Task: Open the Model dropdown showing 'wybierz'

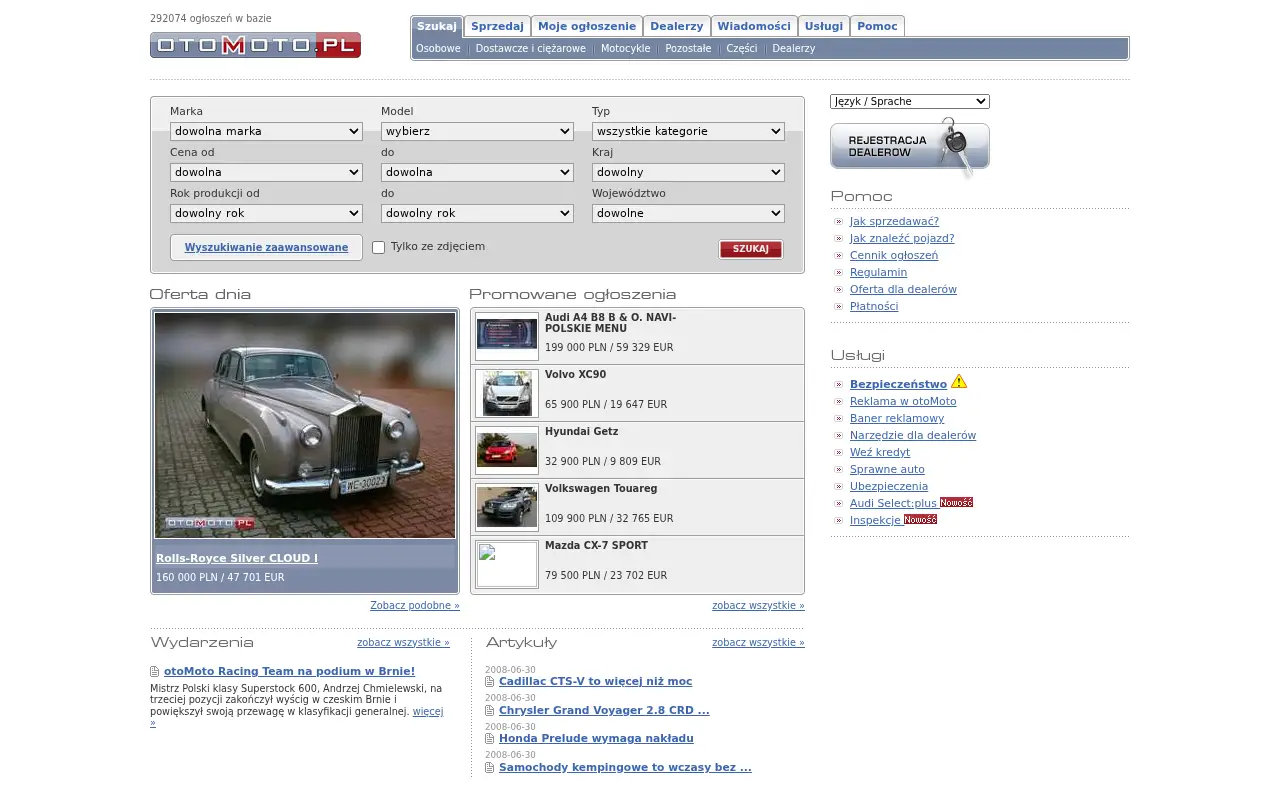Action: coord(477,131)
